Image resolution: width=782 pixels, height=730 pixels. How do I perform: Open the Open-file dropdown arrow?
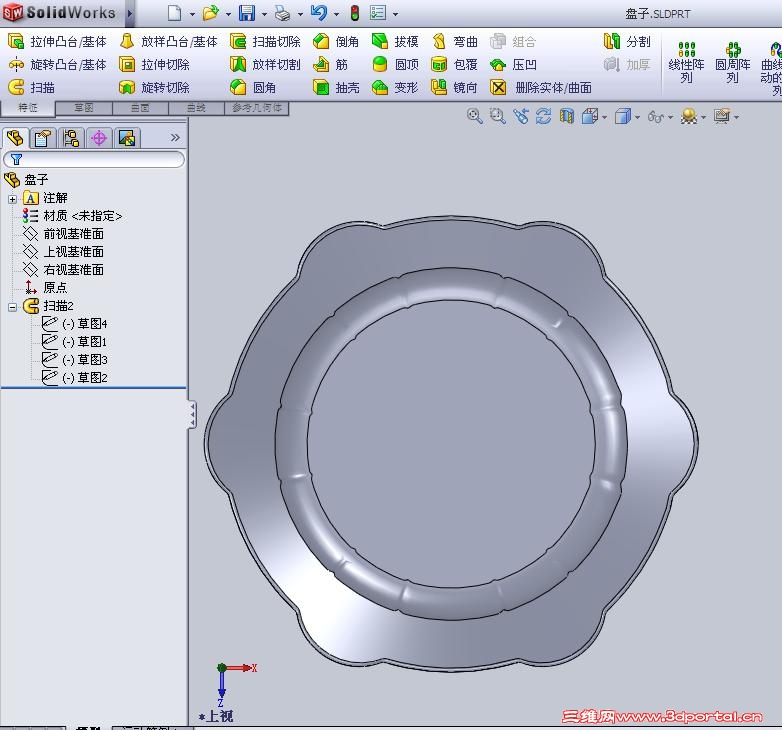[x=228, y=14]
